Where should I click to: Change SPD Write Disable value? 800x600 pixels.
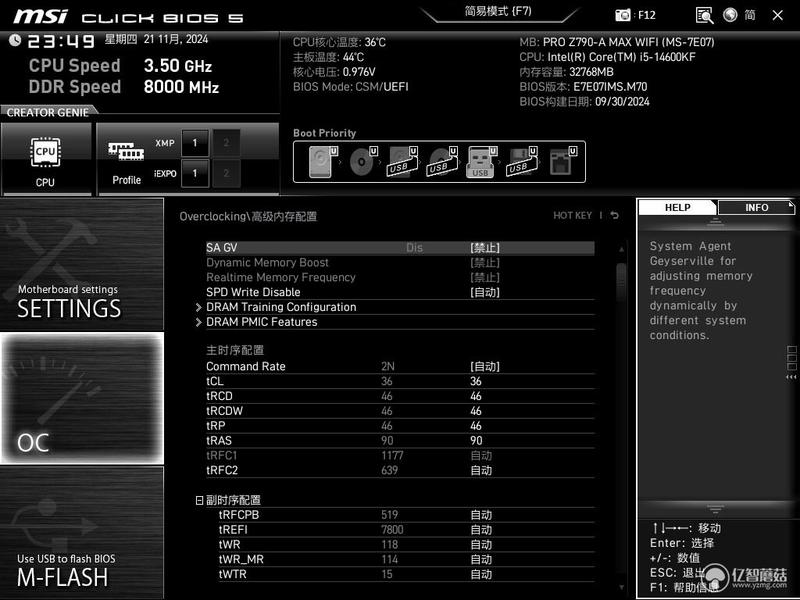(485, 292)
